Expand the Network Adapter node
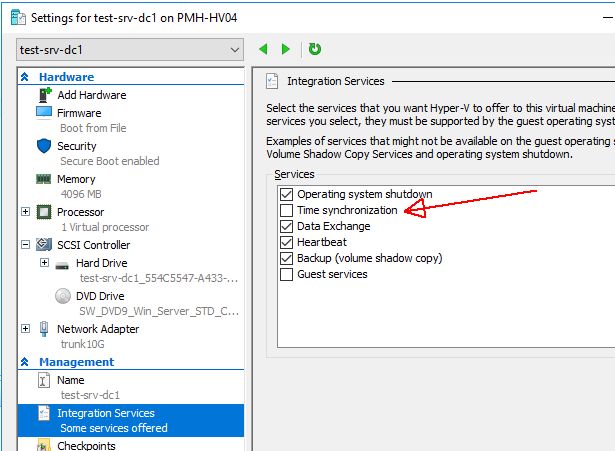The image size is (615, 451). coord(25,328)
